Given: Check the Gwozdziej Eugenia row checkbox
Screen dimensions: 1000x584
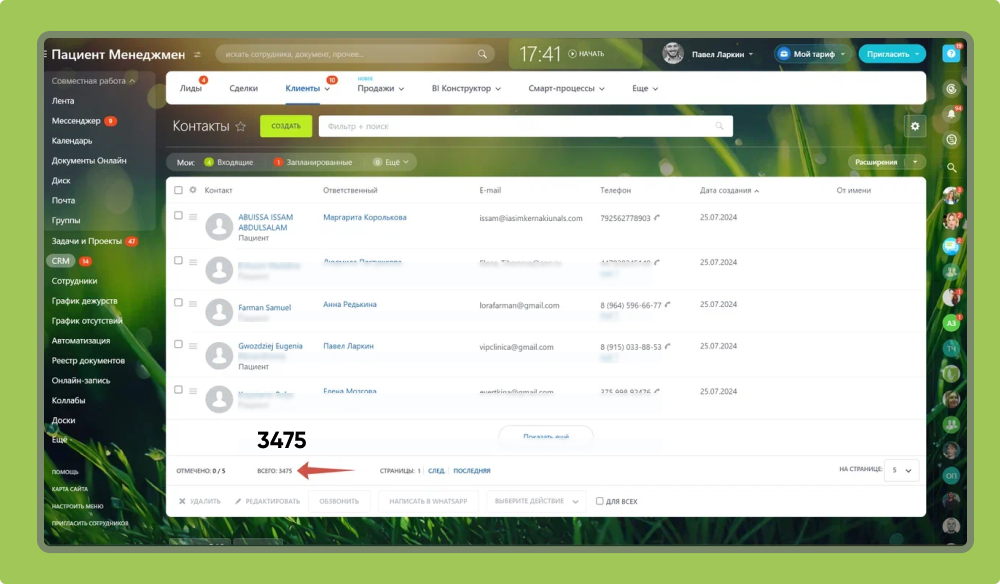Looking at the screenshot, I should (x=178, y=344).
